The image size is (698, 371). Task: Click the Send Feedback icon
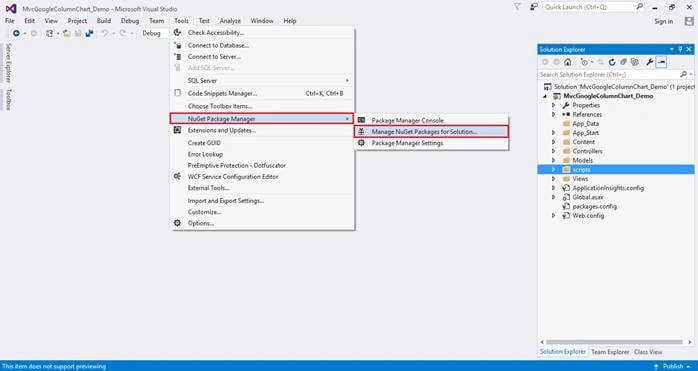coord(533,7)
